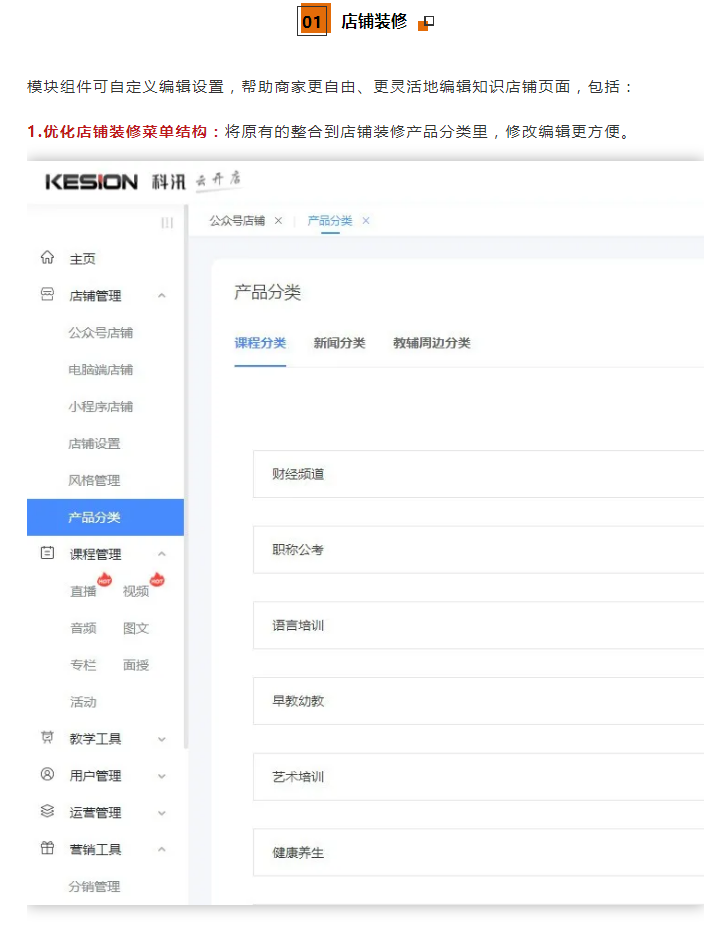Collapse the 店铺管理 menu chevron
The width and height of the screenshot is (723, 930).
(x=162, y=296)
